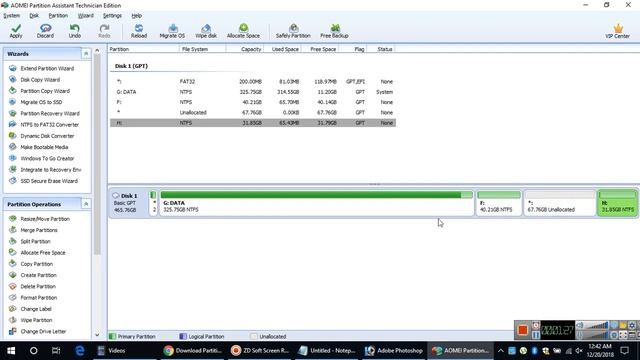
Task: Select Allocate Free Space operation
Action: pos(43,253)
